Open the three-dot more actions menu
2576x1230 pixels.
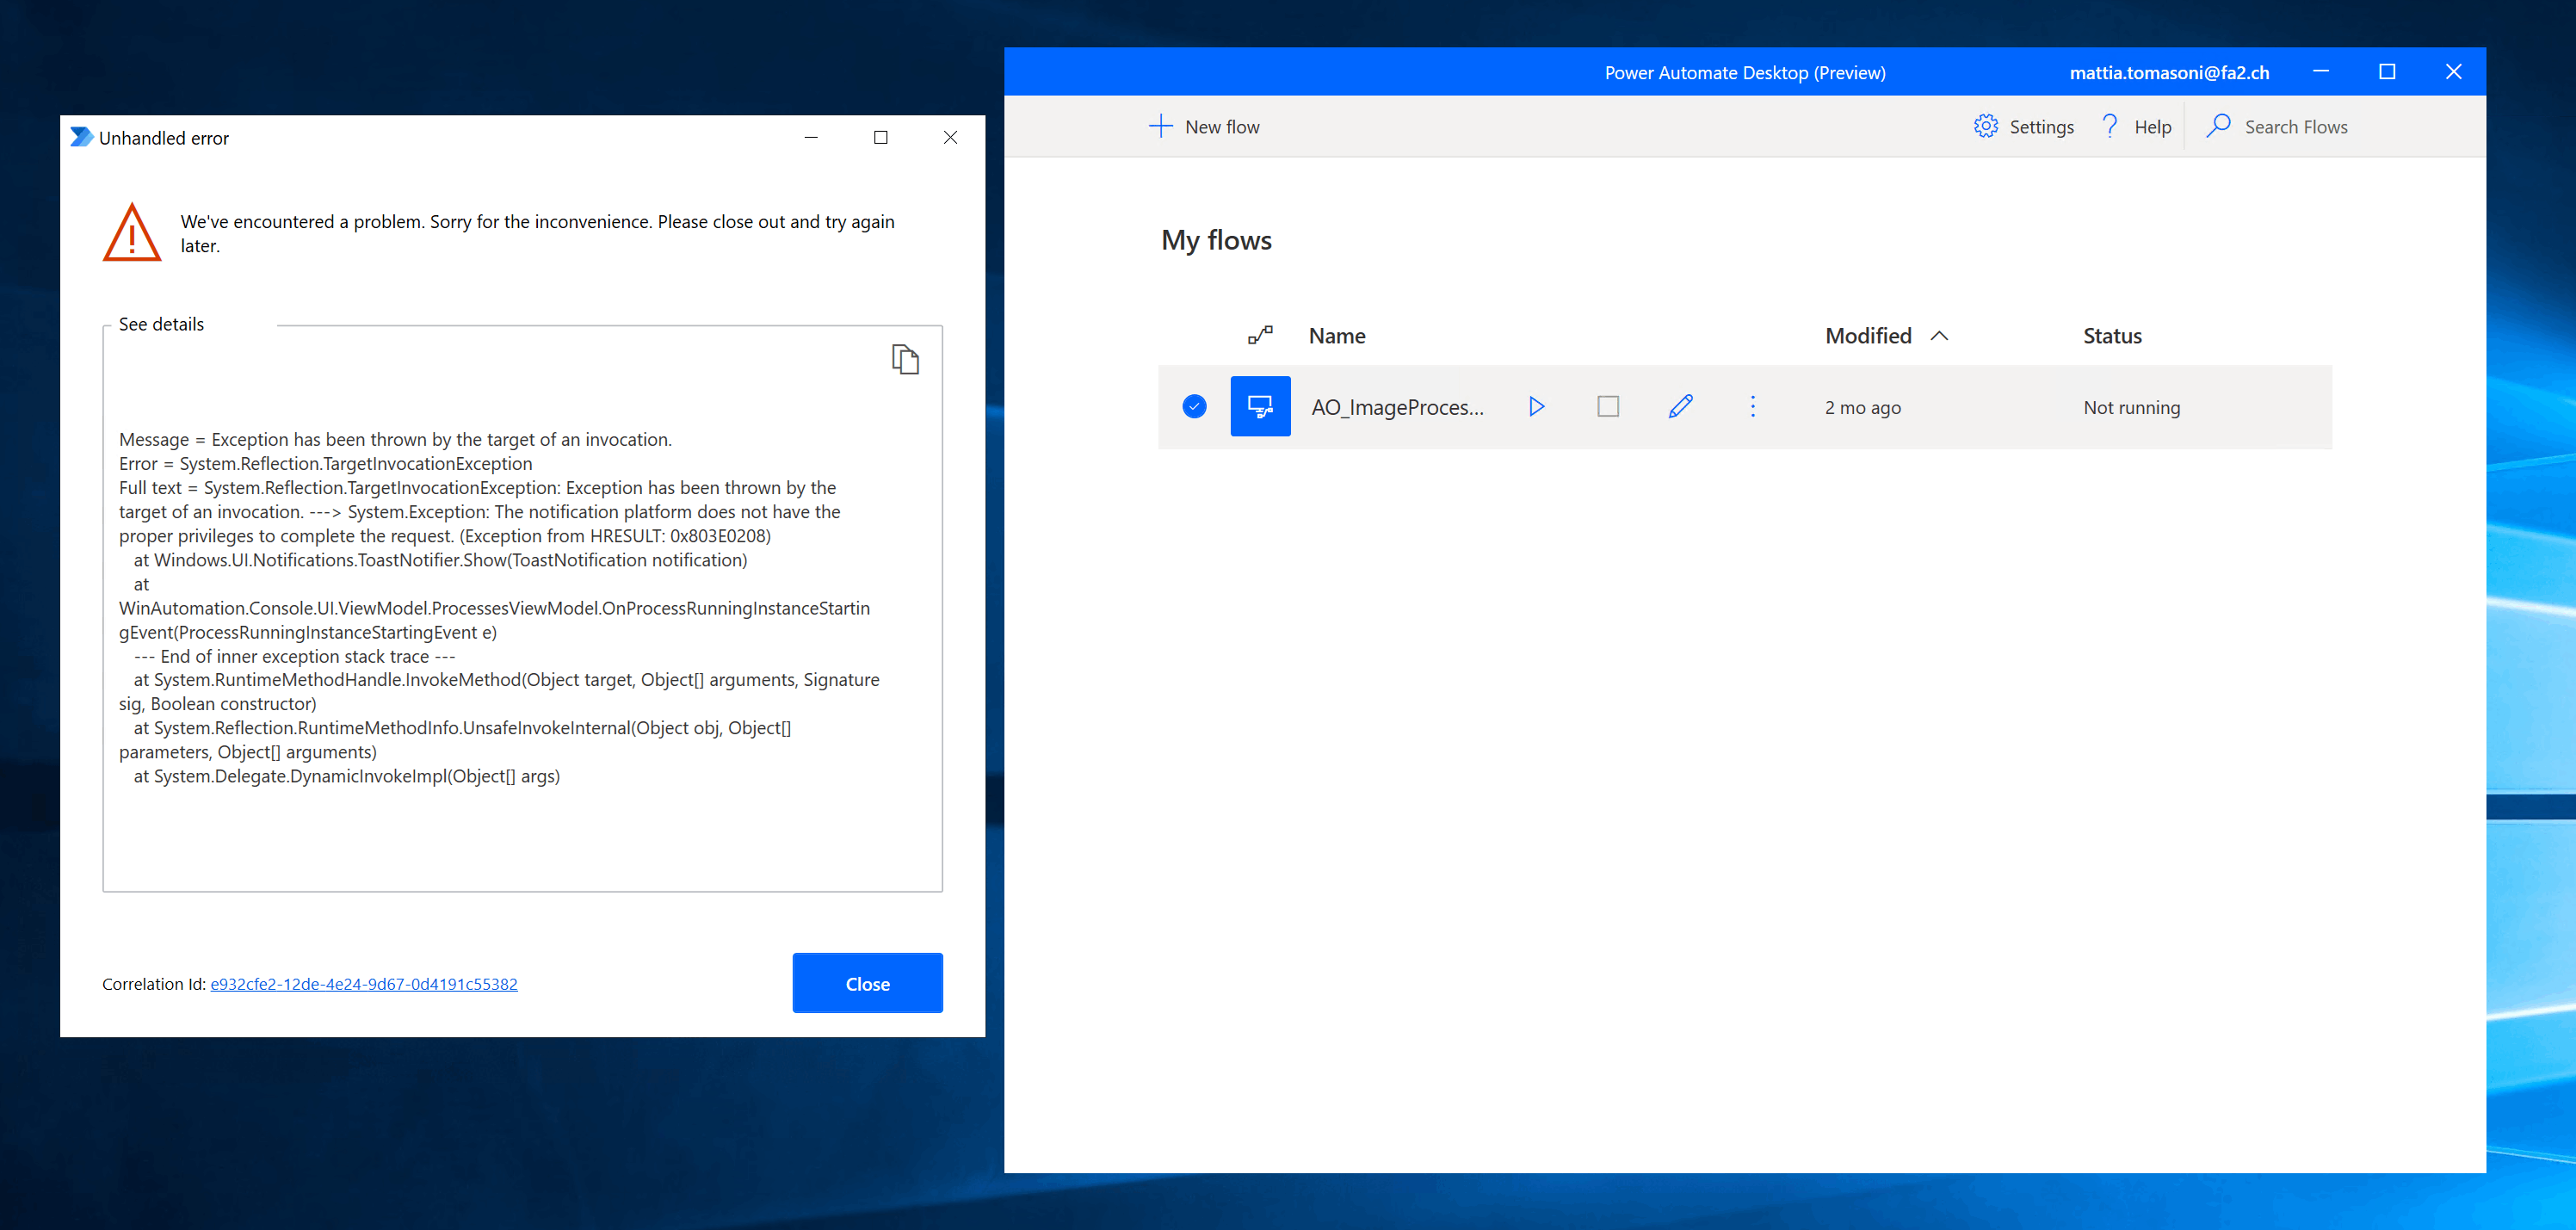[1752, 406]
